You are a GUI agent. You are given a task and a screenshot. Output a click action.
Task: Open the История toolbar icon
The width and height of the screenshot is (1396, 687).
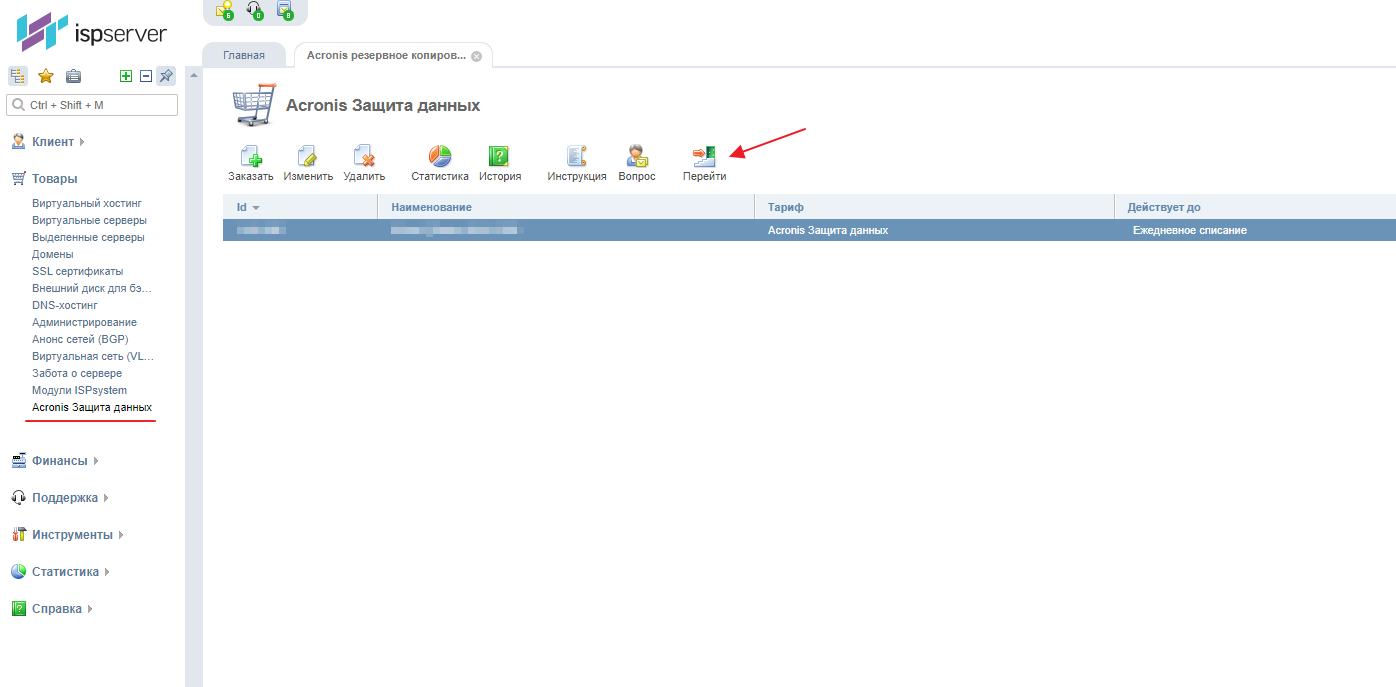(499, 156)
